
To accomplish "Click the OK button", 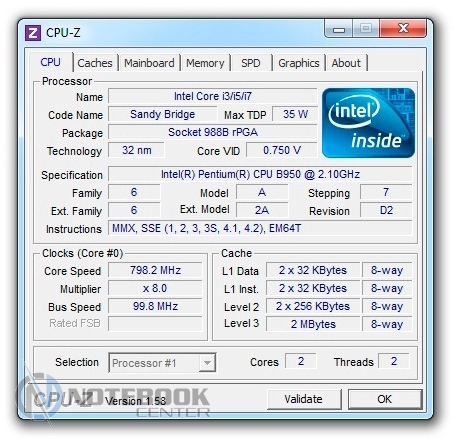I will [x=385, y=399].
